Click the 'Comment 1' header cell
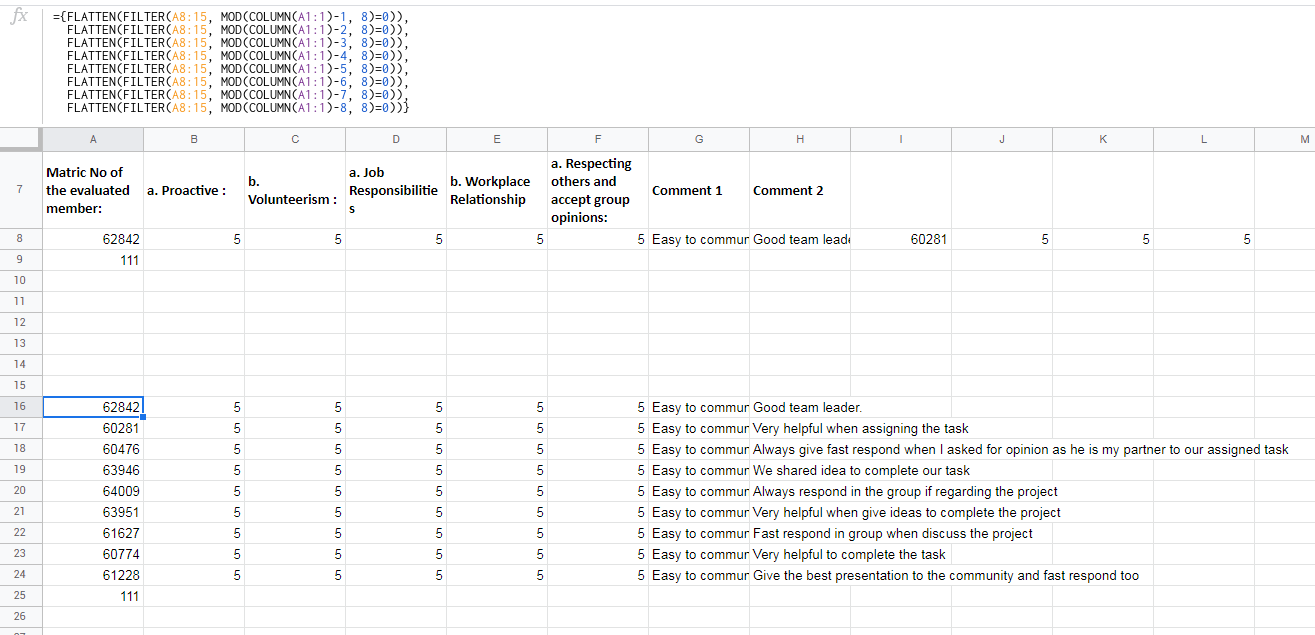The image size is (1315, 635). point(699,190)
